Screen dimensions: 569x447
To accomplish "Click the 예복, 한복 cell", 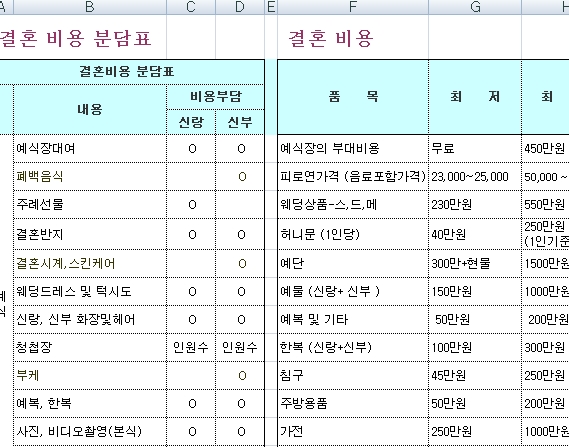I will click(90, 403).
